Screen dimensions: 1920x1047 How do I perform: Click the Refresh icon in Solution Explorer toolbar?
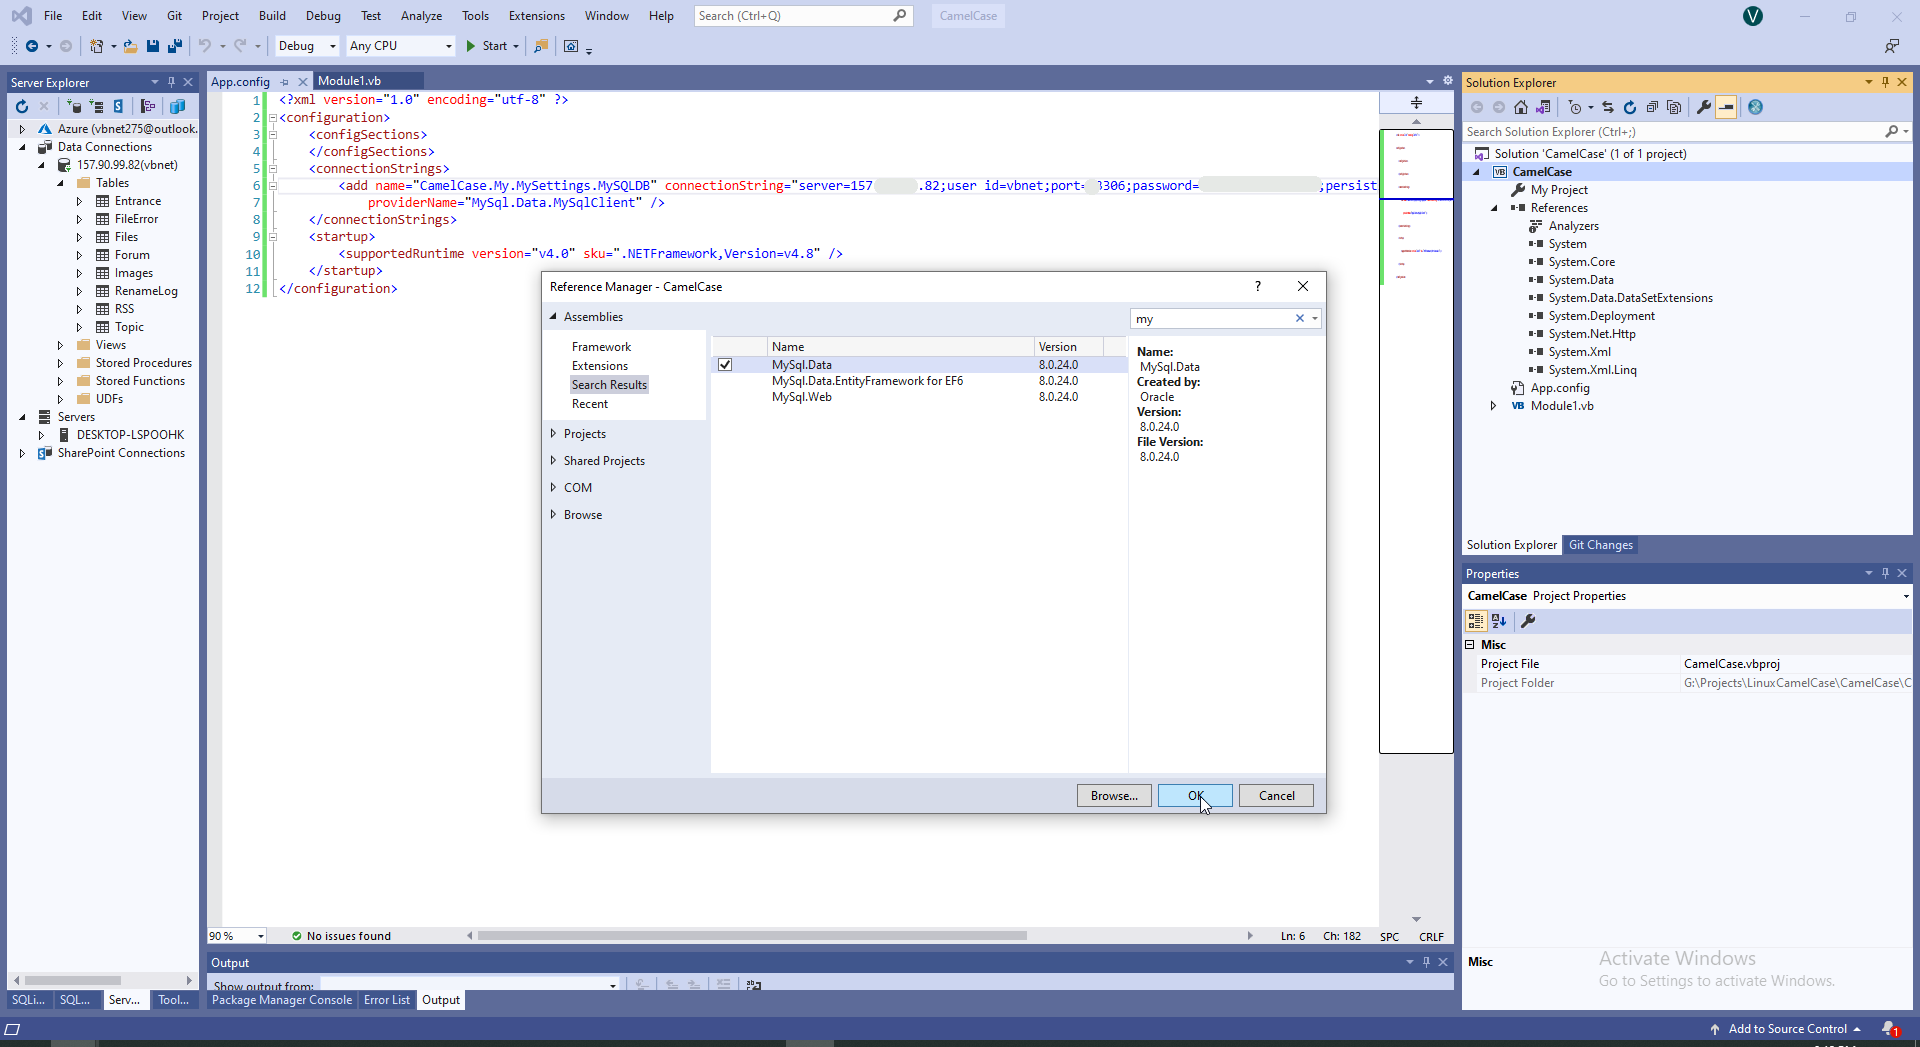click(1630, 107)
